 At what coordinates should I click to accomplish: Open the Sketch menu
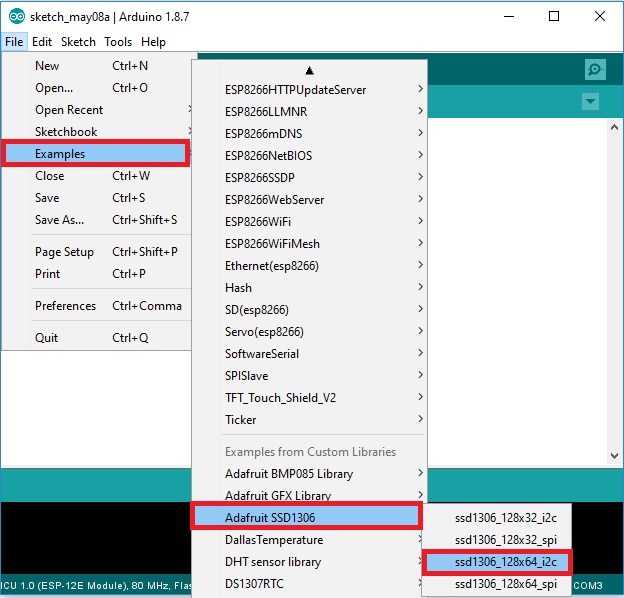[x=78, y=42]
